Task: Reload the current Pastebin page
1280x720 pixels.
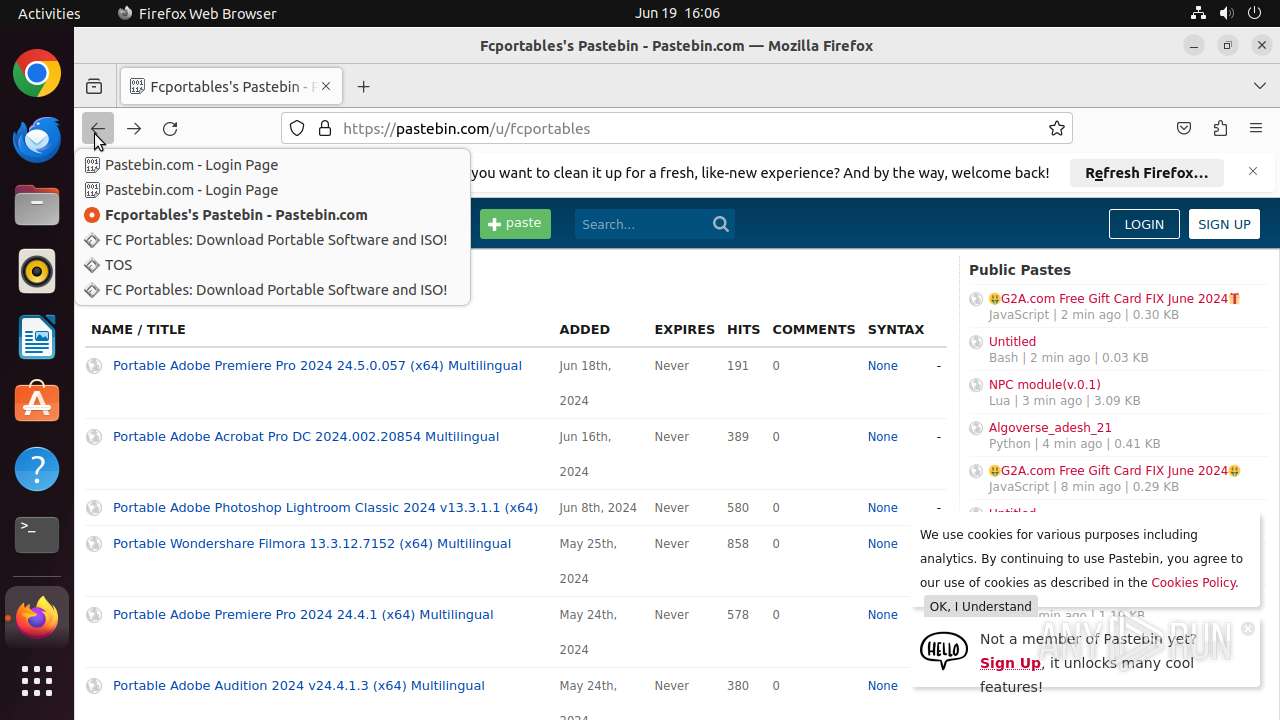Action: (x=170, y=128)
